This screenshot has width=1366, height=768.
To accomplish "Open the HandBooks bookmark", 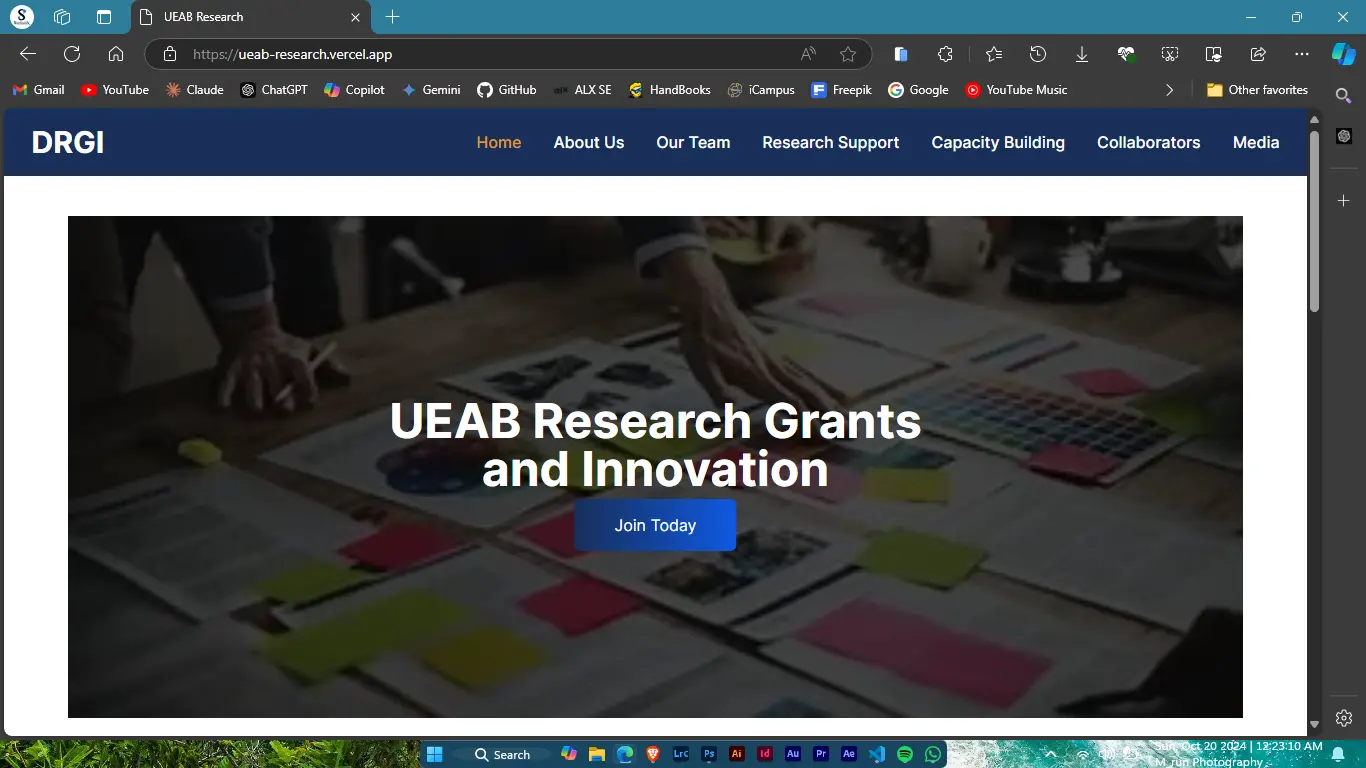I will 669,90.
